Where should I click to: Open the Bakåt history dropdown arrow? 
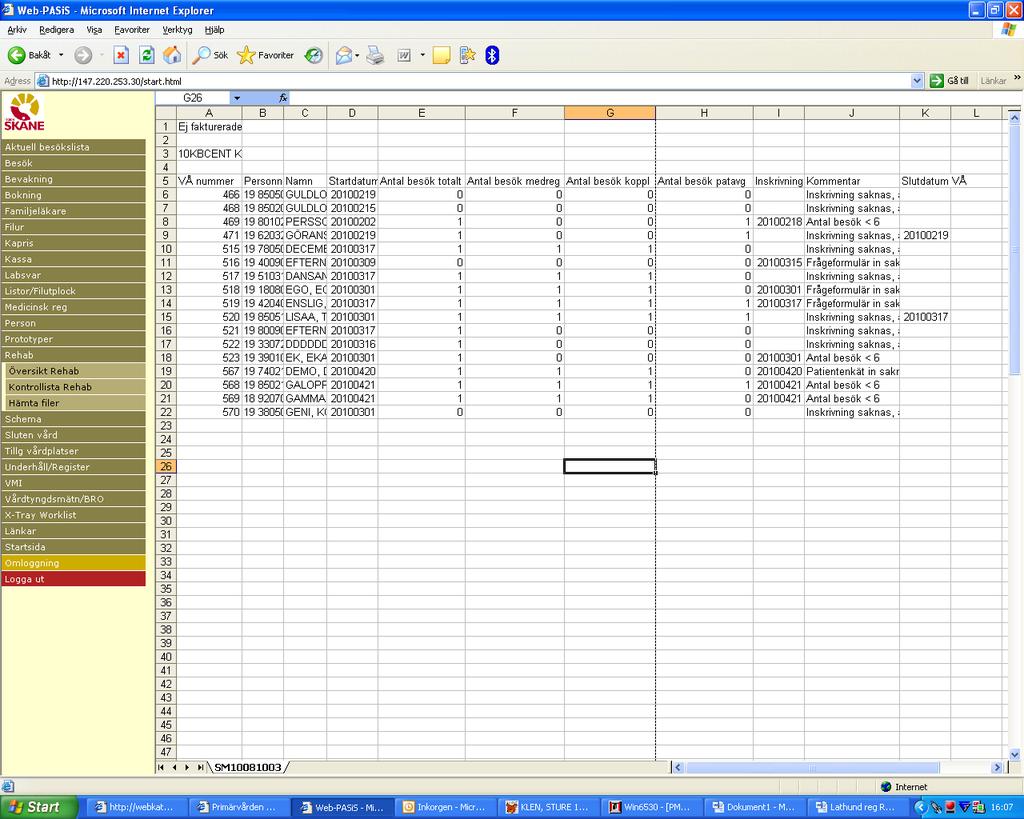[61, 56]
